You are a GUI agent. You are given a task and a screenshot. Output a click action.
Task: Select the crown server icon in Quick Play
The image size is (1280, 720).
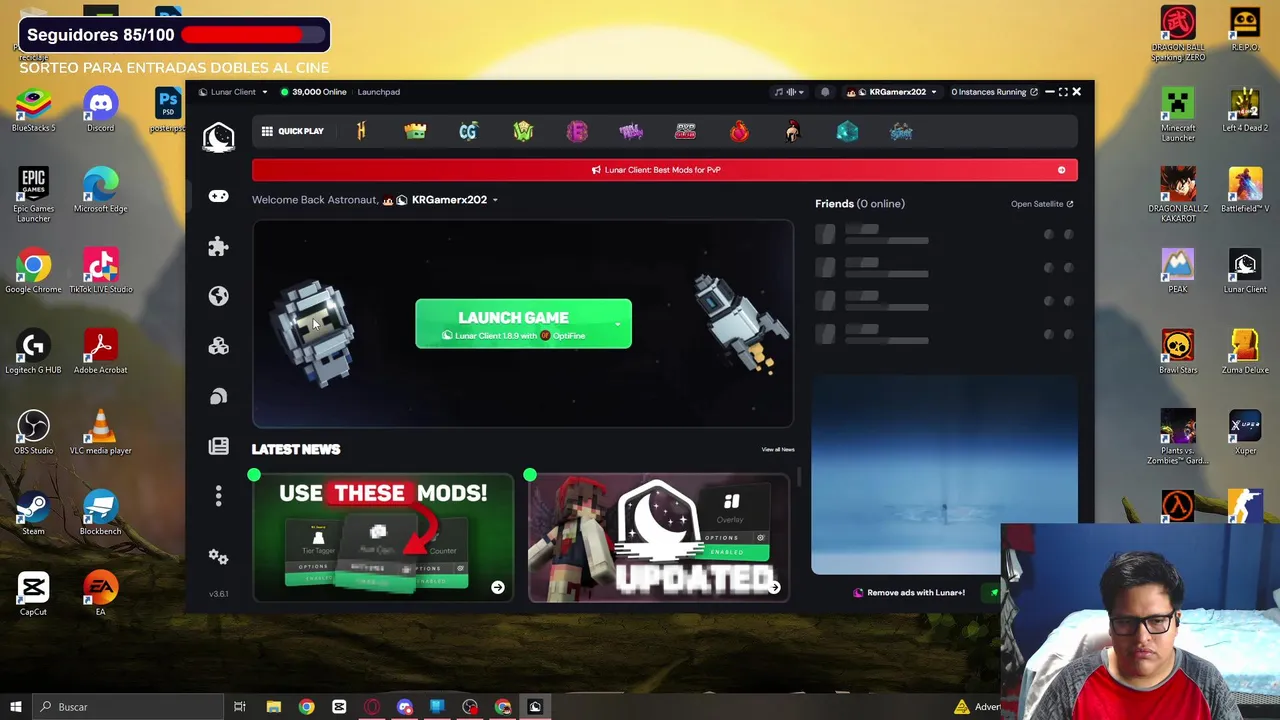tap(415, 131)
